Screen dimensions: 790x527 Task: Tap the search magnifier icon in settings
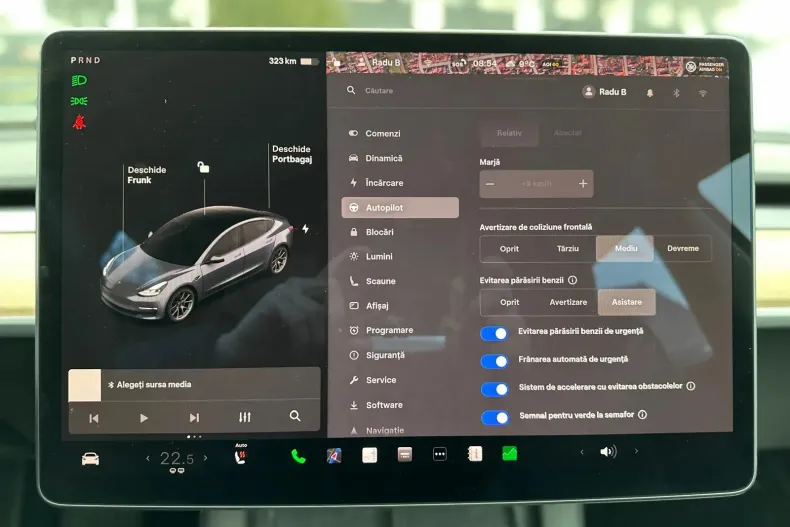(x=351, y=90)
